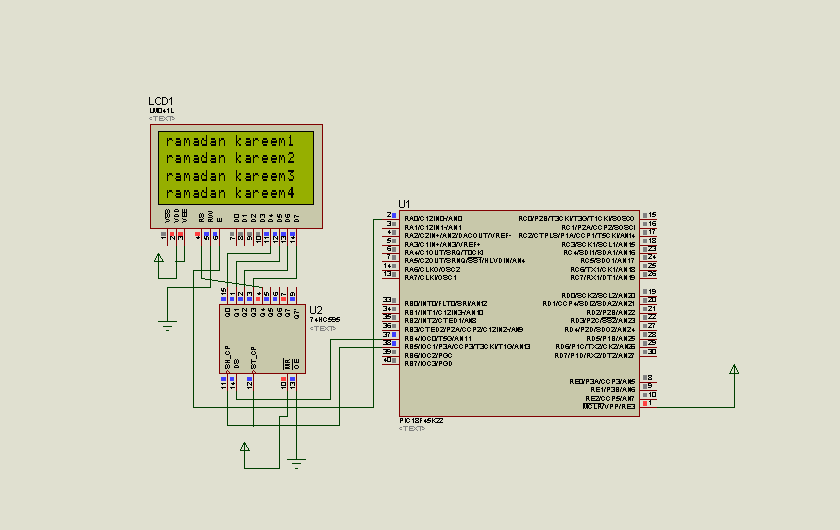Select the ground symbol below U2's OE pin
Viewport: 840px width, 530px height.
pos(296,463)
